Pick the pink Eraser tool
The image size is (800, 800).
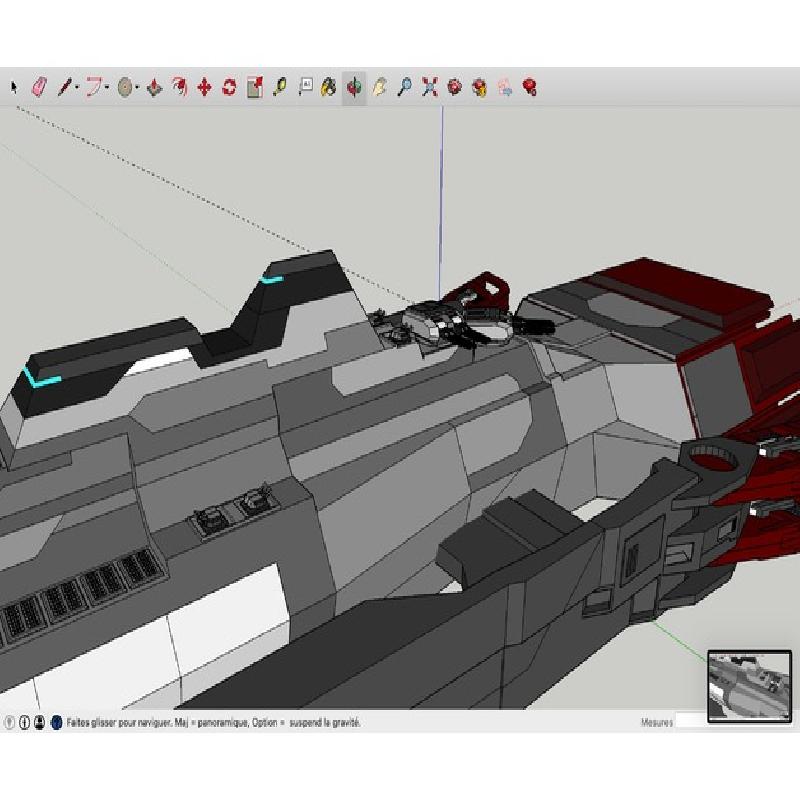(40, 87)
